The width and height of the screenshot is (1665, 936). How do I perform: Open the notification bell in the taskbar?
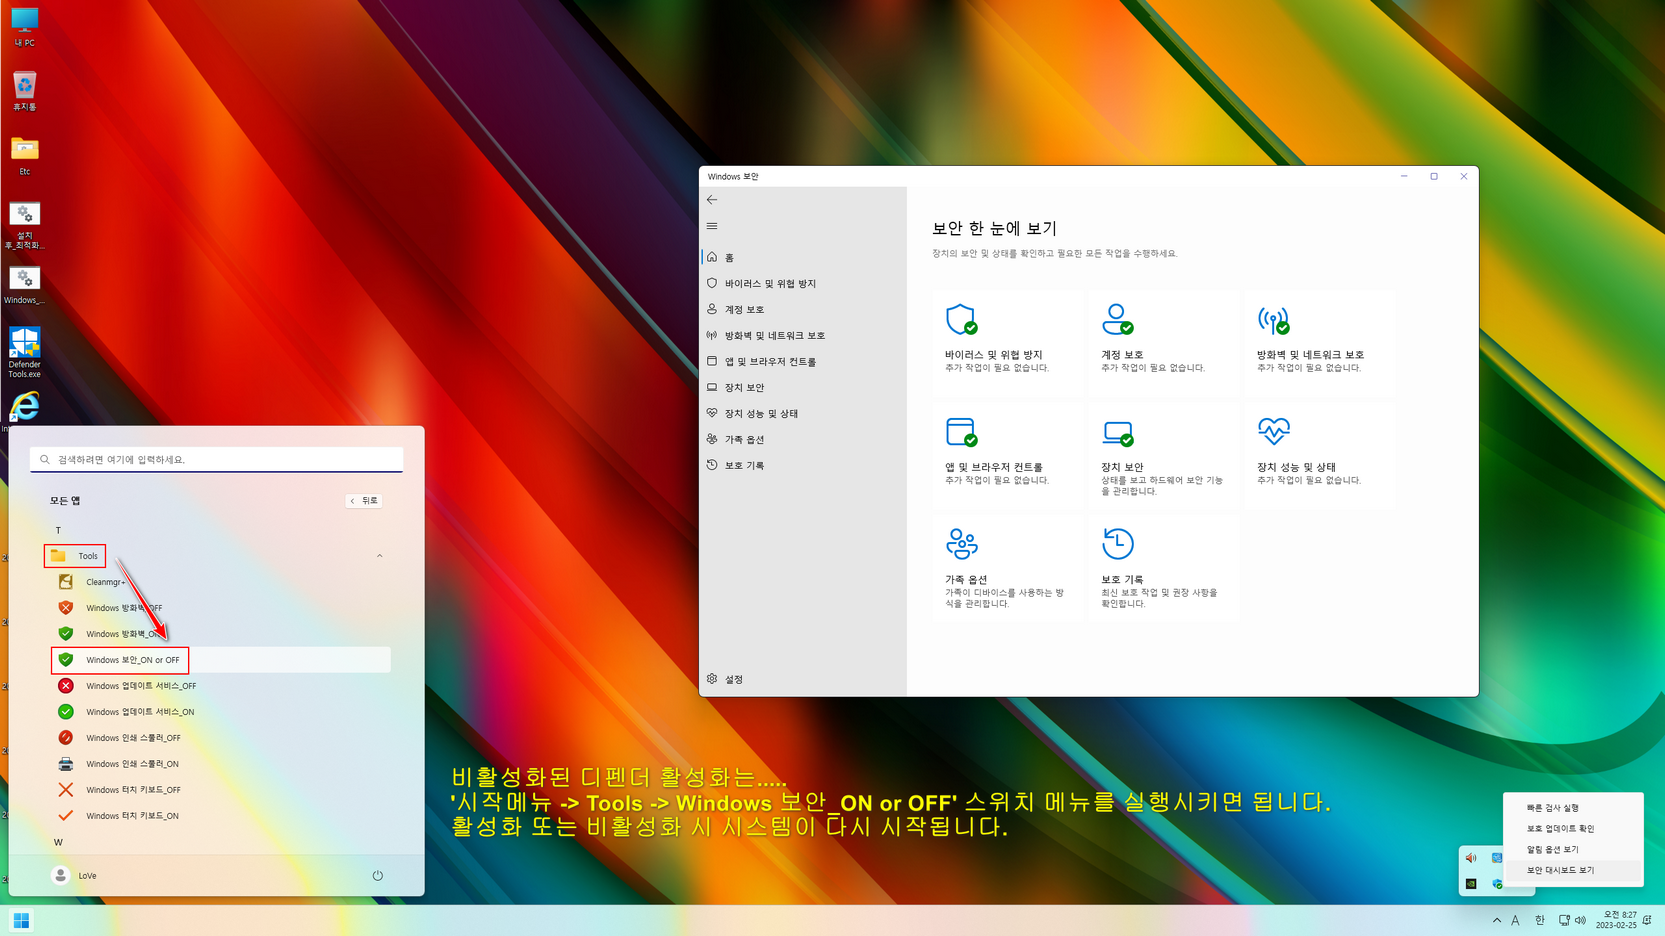tap(1647, 920)
